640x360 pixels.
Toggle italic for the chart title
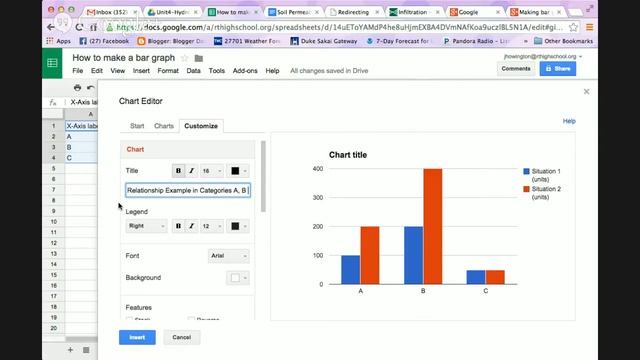(191, 171)
